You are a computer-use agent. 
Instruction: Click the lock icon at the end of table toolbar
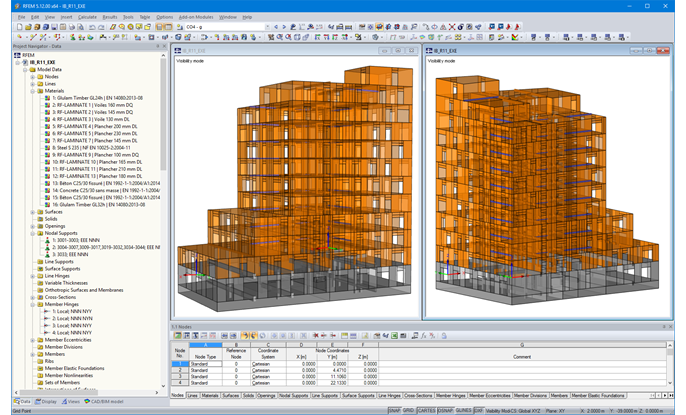tap(444, 336)
